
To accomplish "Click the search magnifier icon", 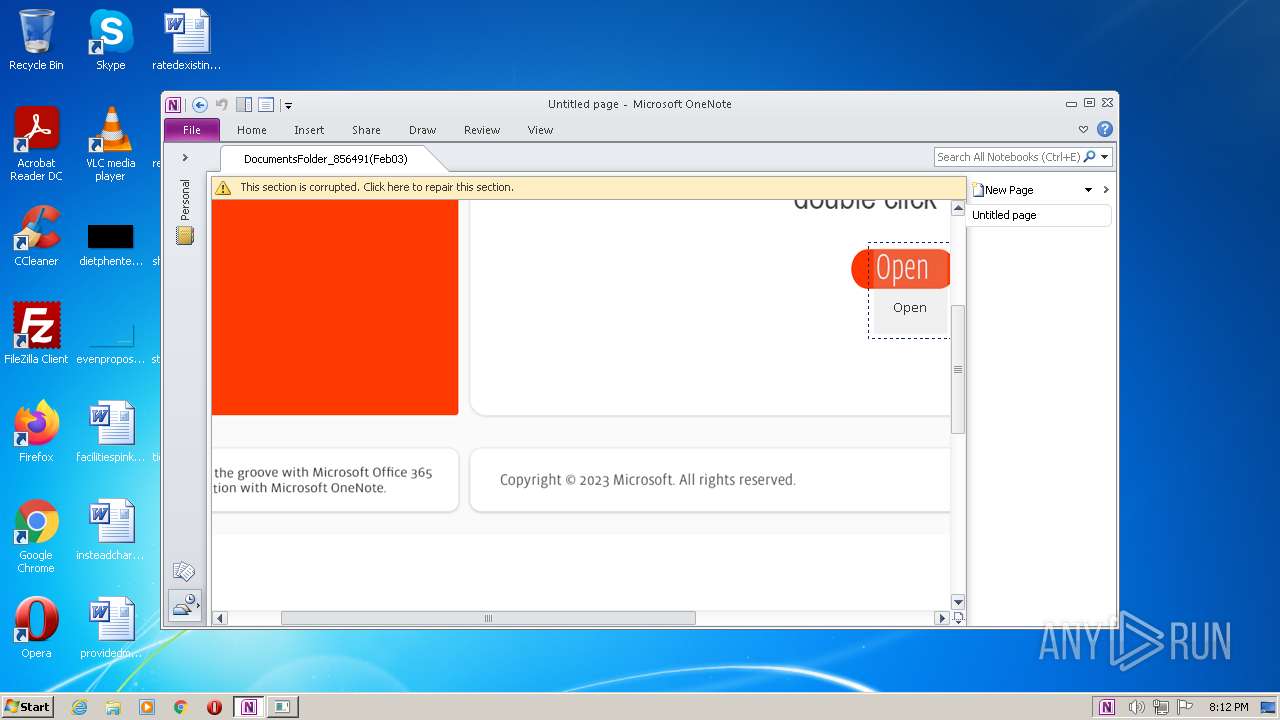I will pos(1090,157).
